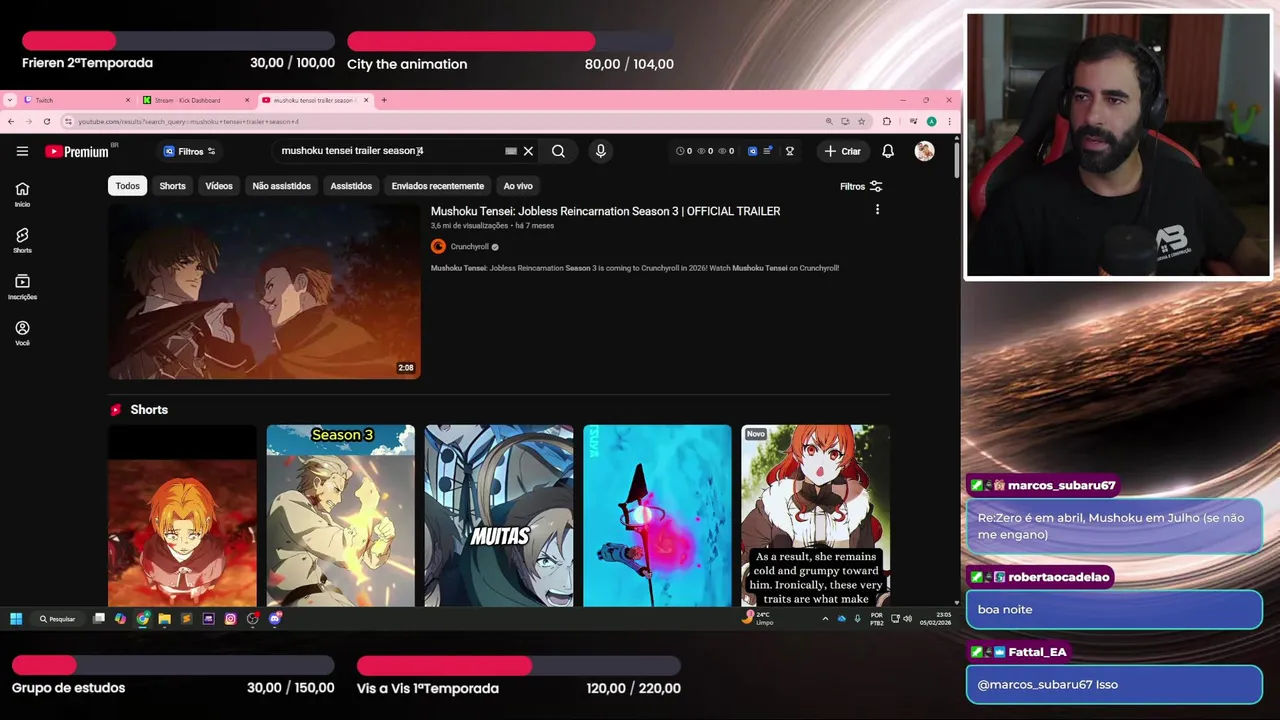
Task: Switch to Stream - Kick Dashboard tab
Action: (195, 100)
